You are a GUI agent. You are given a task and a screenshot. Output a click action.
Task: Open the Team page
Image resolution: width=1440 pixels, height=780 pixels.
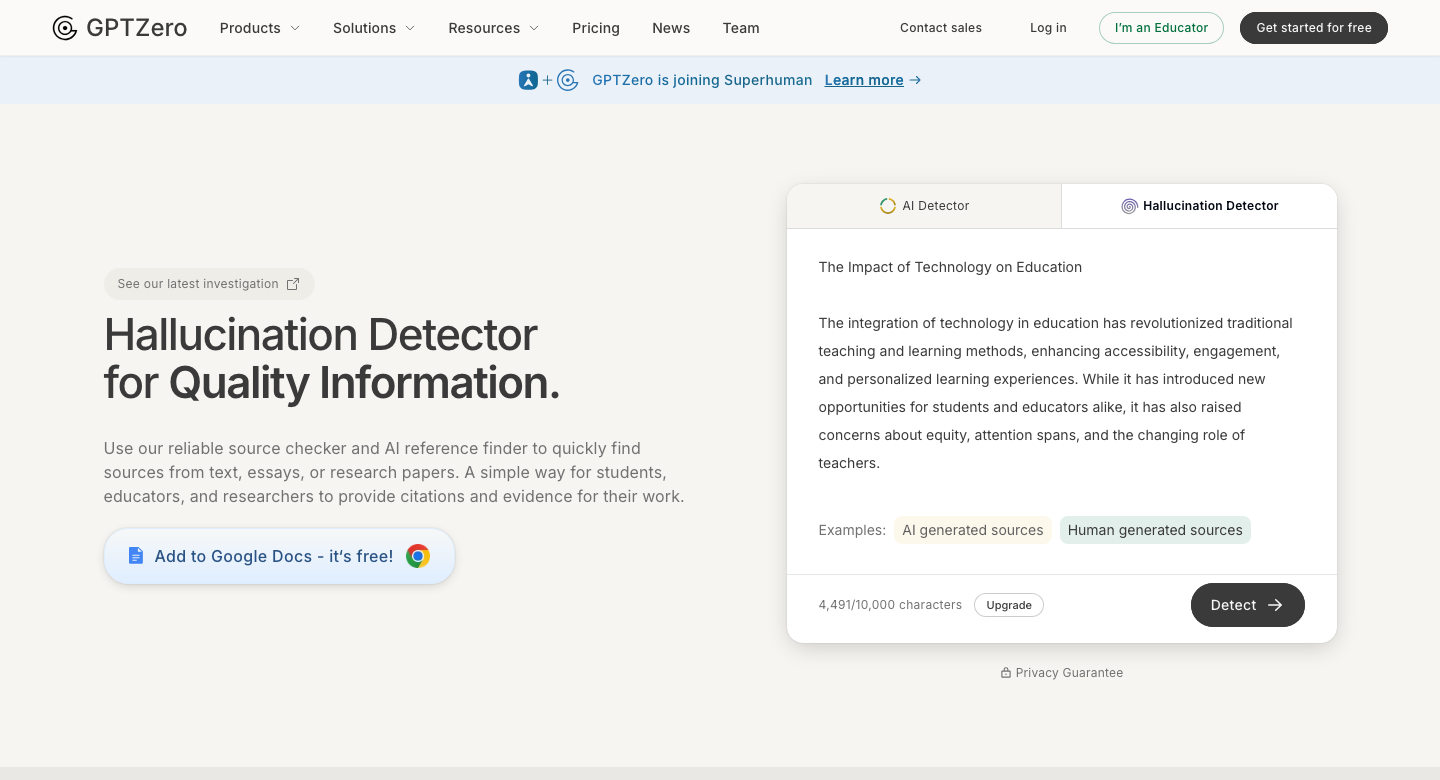coord(741,28)
